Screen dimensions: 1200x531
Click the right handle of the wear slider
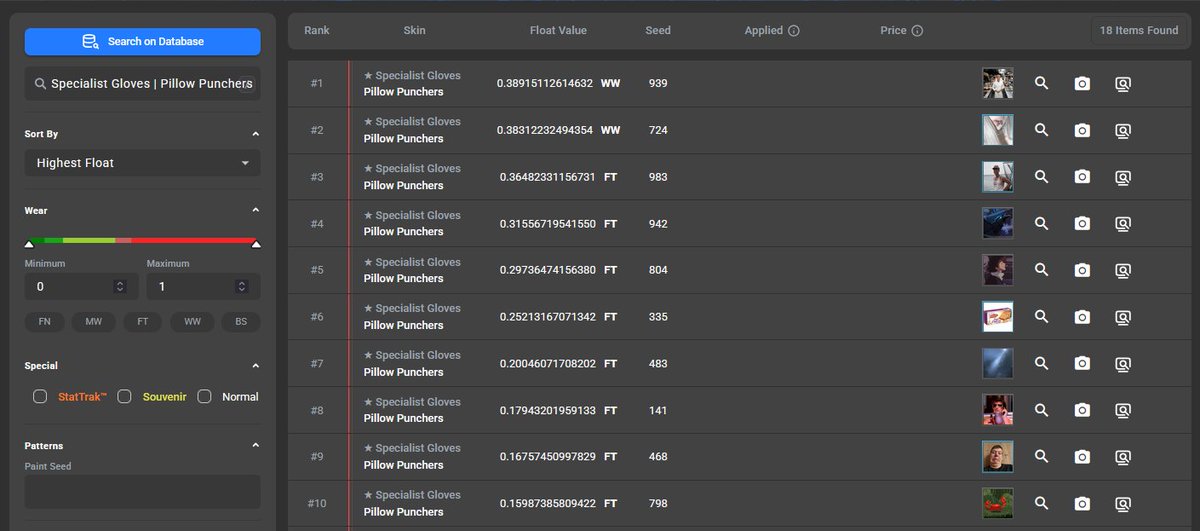pos(256,243)
